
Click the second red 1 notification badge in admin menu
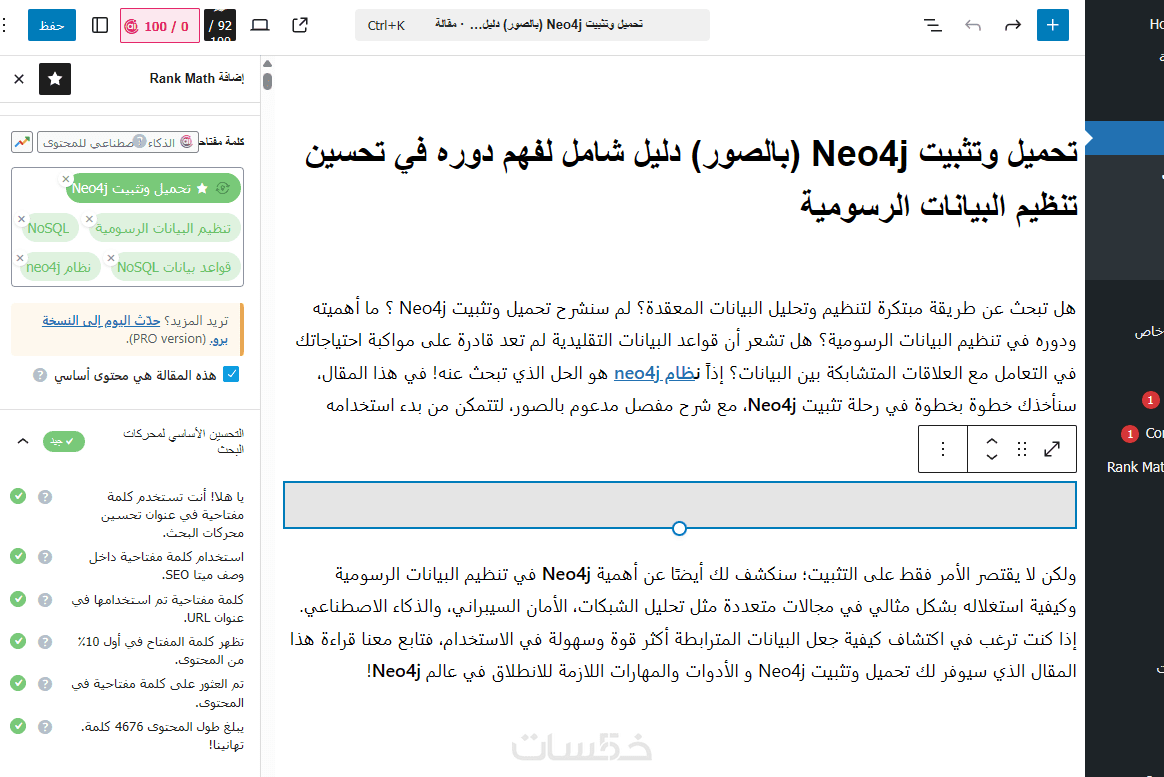coord(1130,433)
